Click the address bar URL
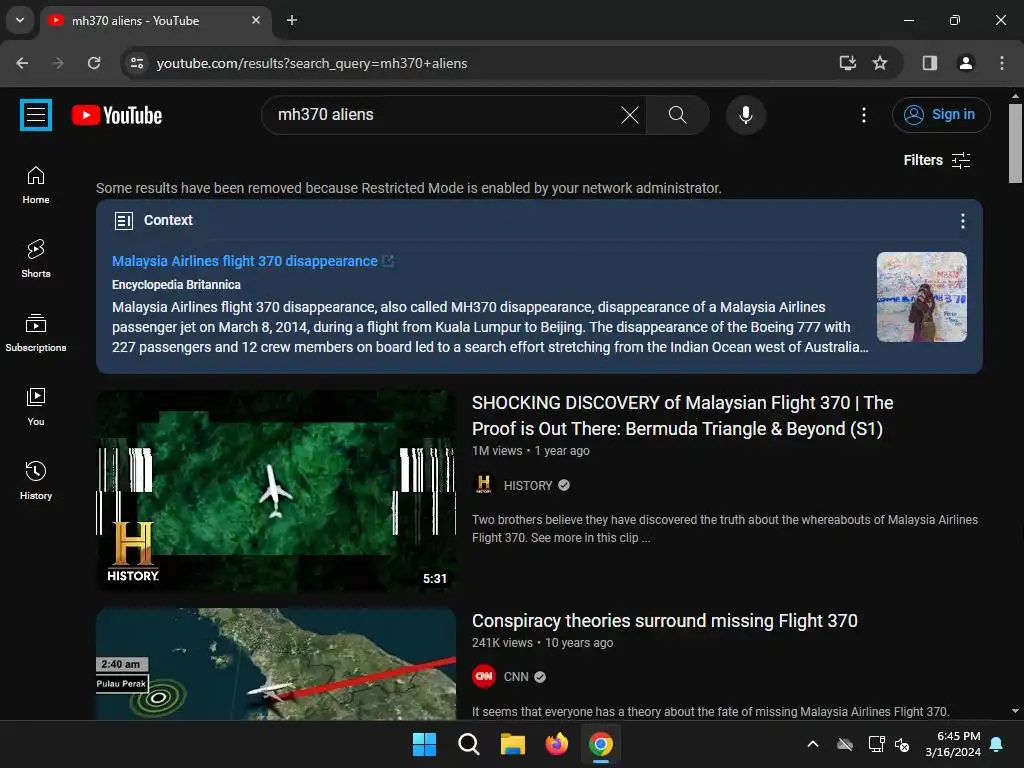This screenshot has height=768, width=1024. tap(312, 63)
